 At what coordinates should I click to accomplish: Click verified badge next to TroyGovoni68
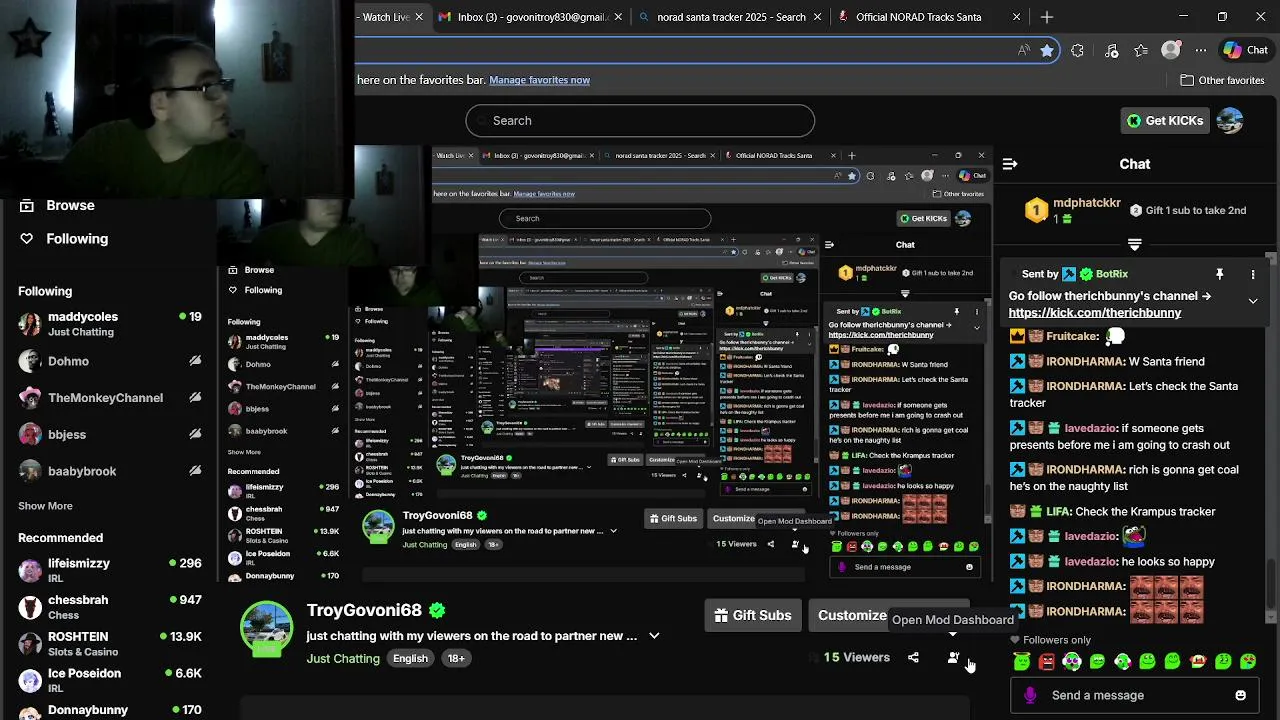pyautogui.click(x=437, y=610)
